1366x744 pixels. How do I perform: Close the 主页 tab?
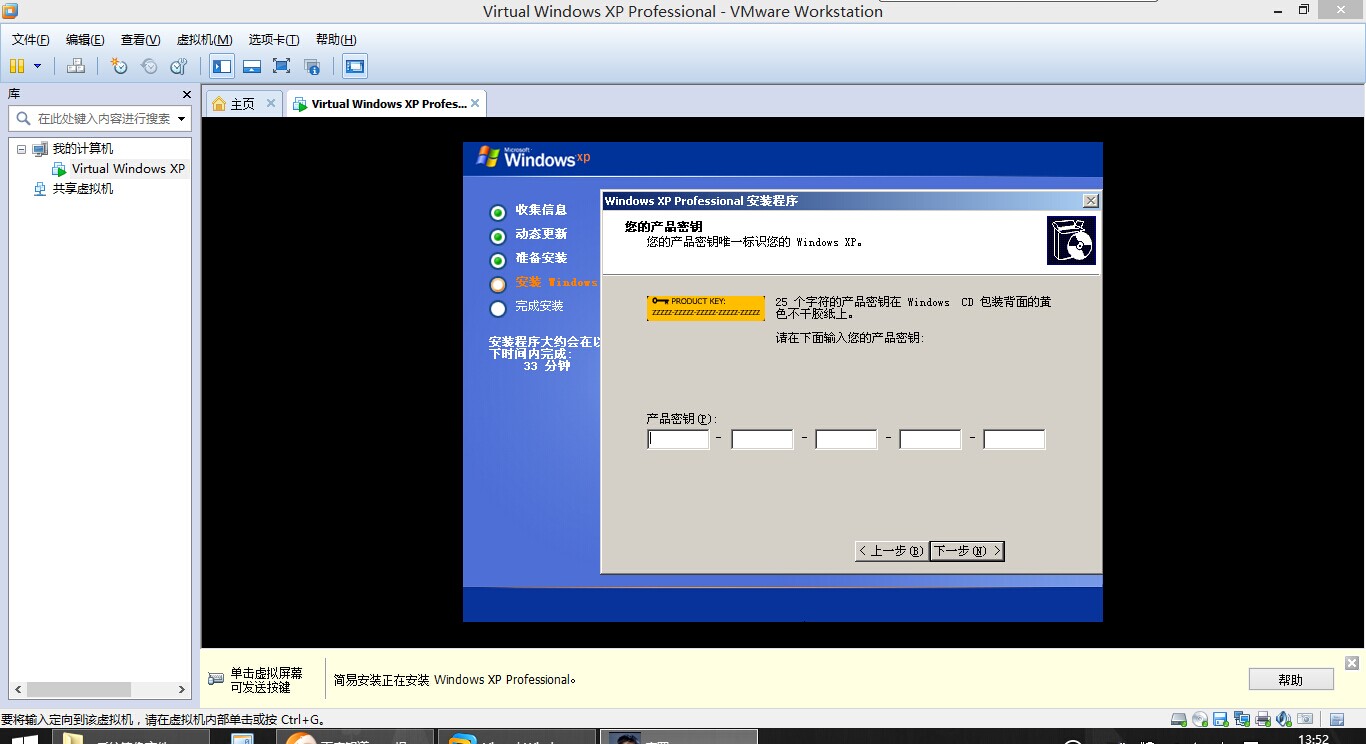click(270, 103)
